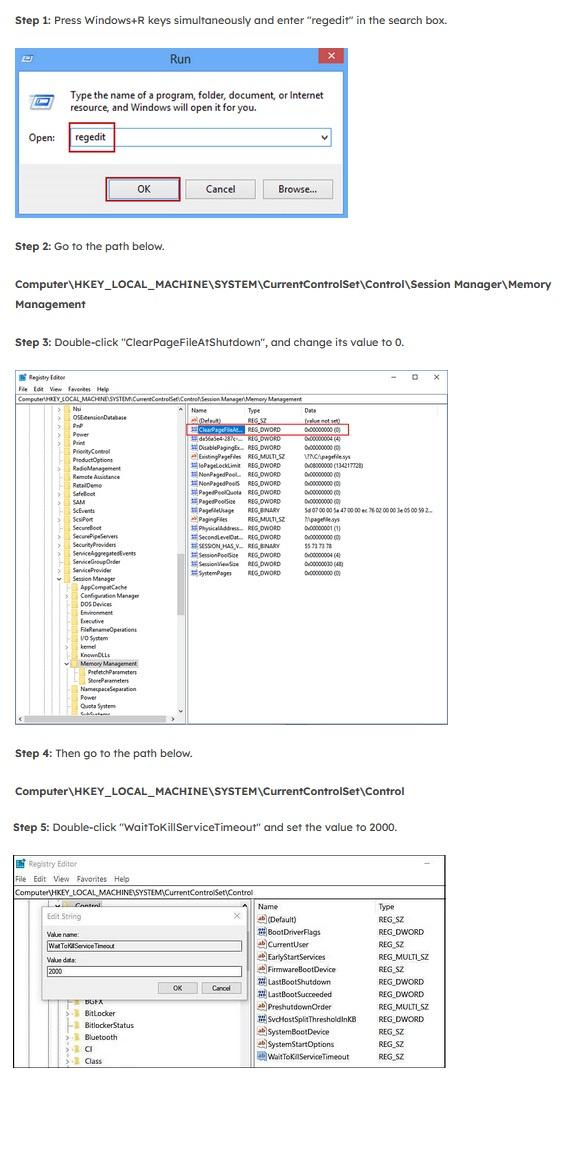Click the icon beside SvcHostSplitThresholdInKB value
The image size is (567, 1159).
(x=262, y=1019)
